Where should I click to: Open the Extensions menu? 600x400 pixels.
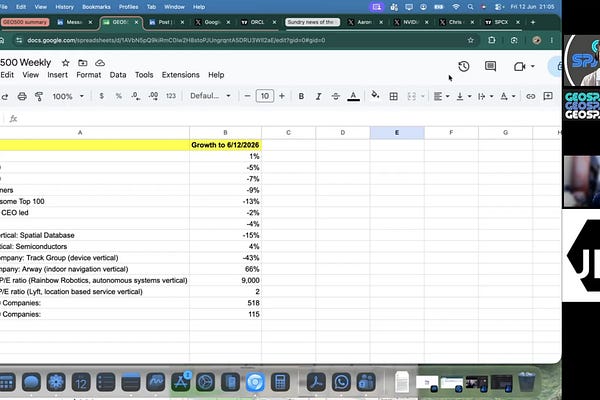click(181, 75)
